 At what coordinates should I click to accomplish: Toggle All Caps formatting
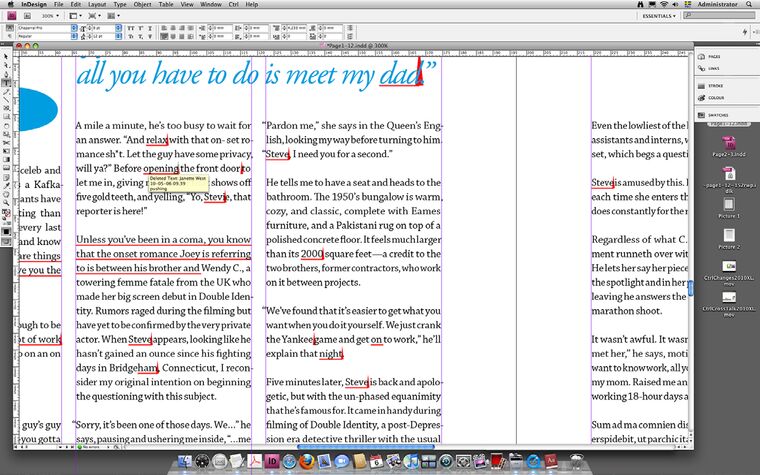[x=131, y=29]
